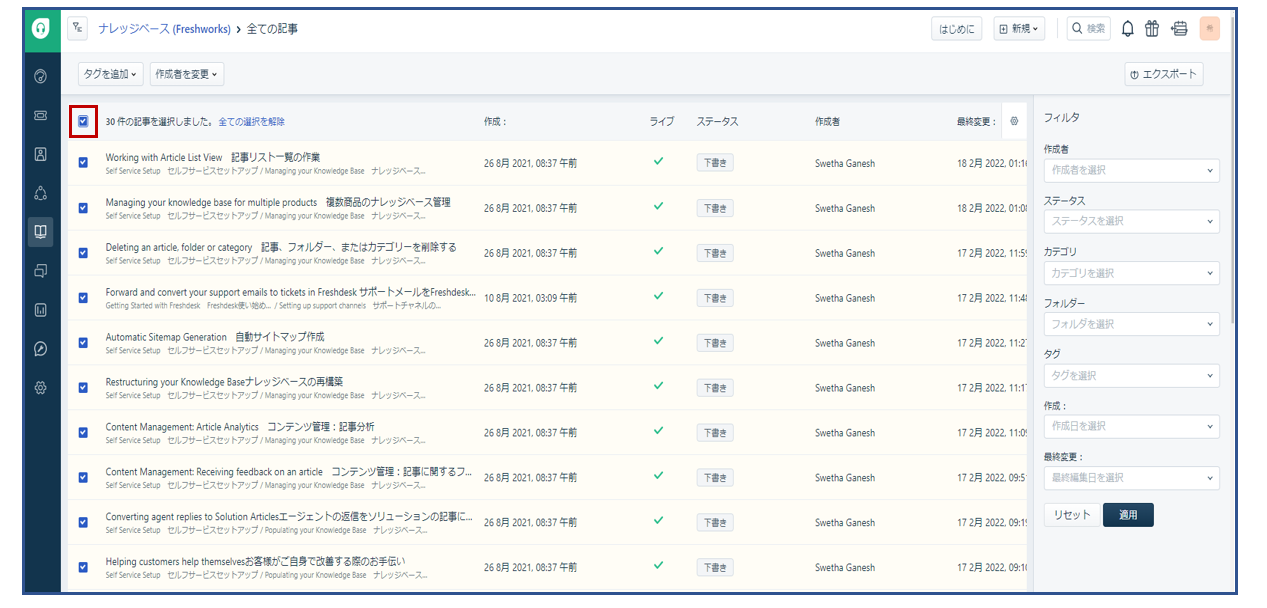The width and height of the screenshot is (1267, 608).
Task: Click Swetha Ganesh in Helping customers help themselves row
Action: tap(845, 567)
